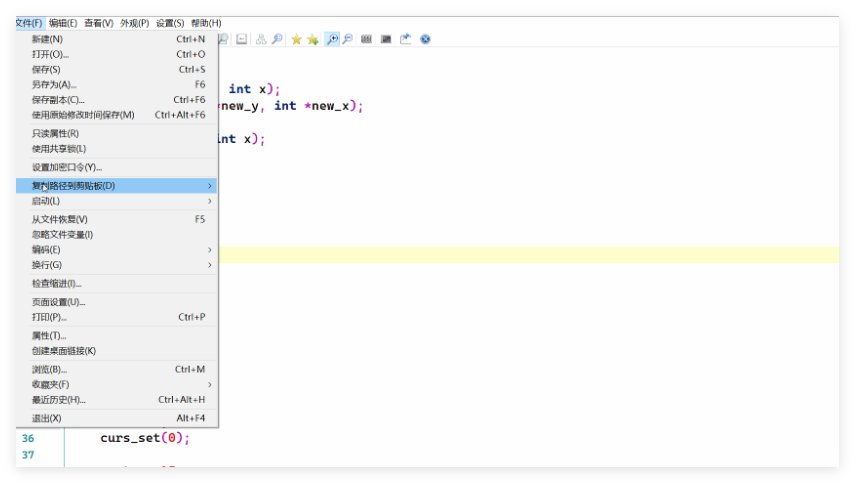Open 属性(T)... menu entry

click(x=117, y=336)
